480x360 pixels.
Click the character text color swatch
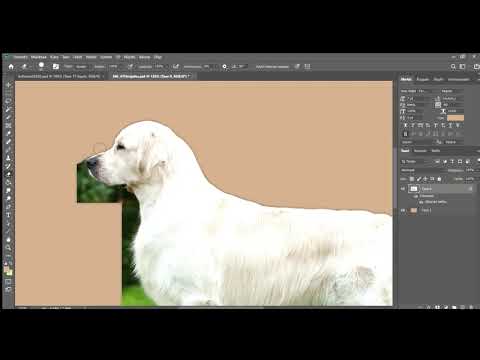click(455, 118)
